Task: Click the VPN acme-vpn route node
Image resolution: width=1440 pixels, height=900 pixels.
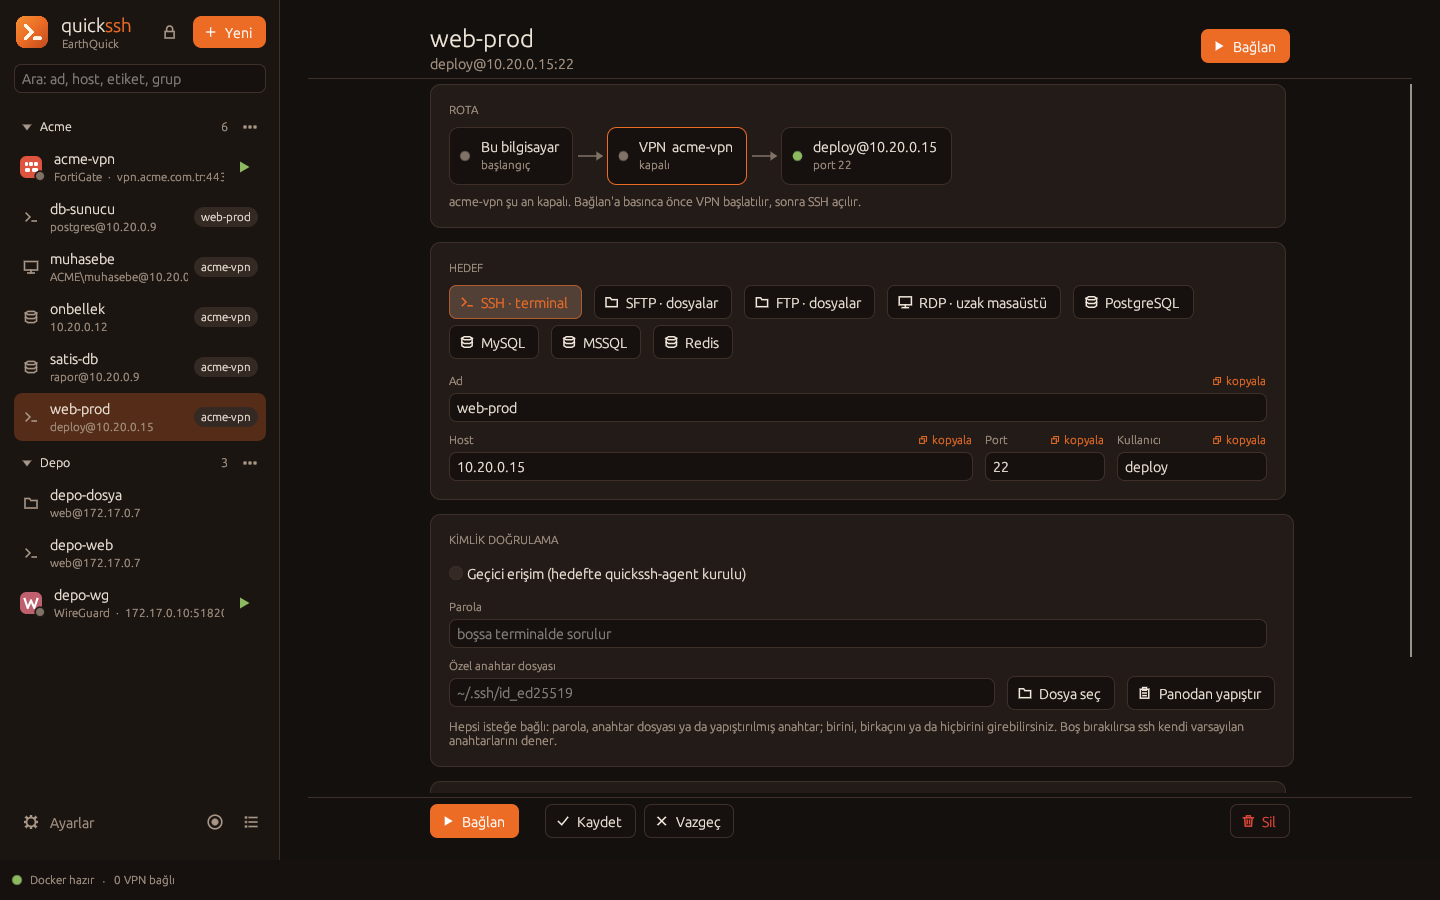Action: 677,156
